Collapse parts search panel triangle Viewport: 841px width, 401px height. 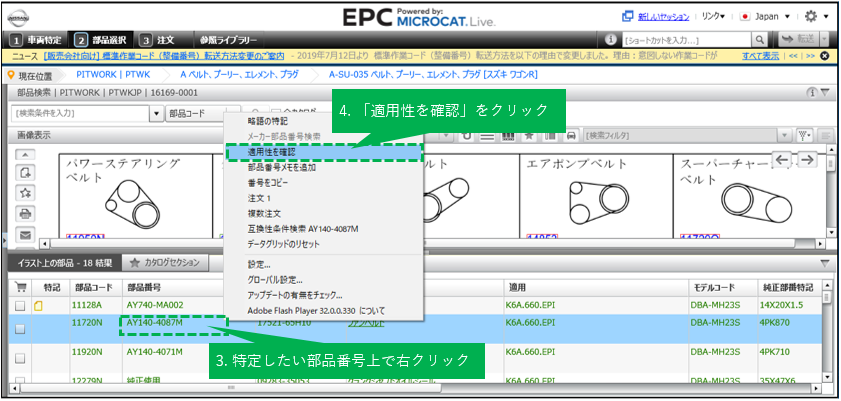(x=824, y=93)
